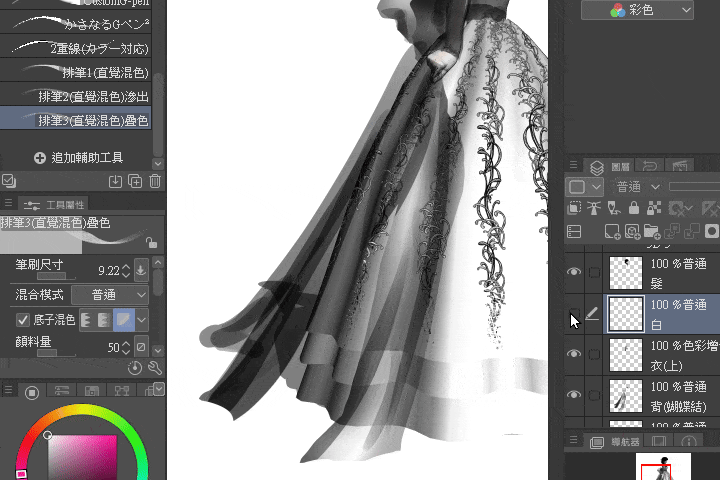Switch to the sub view tab
The height and width of the screenshot is (480, 720).
coord(658,441)
